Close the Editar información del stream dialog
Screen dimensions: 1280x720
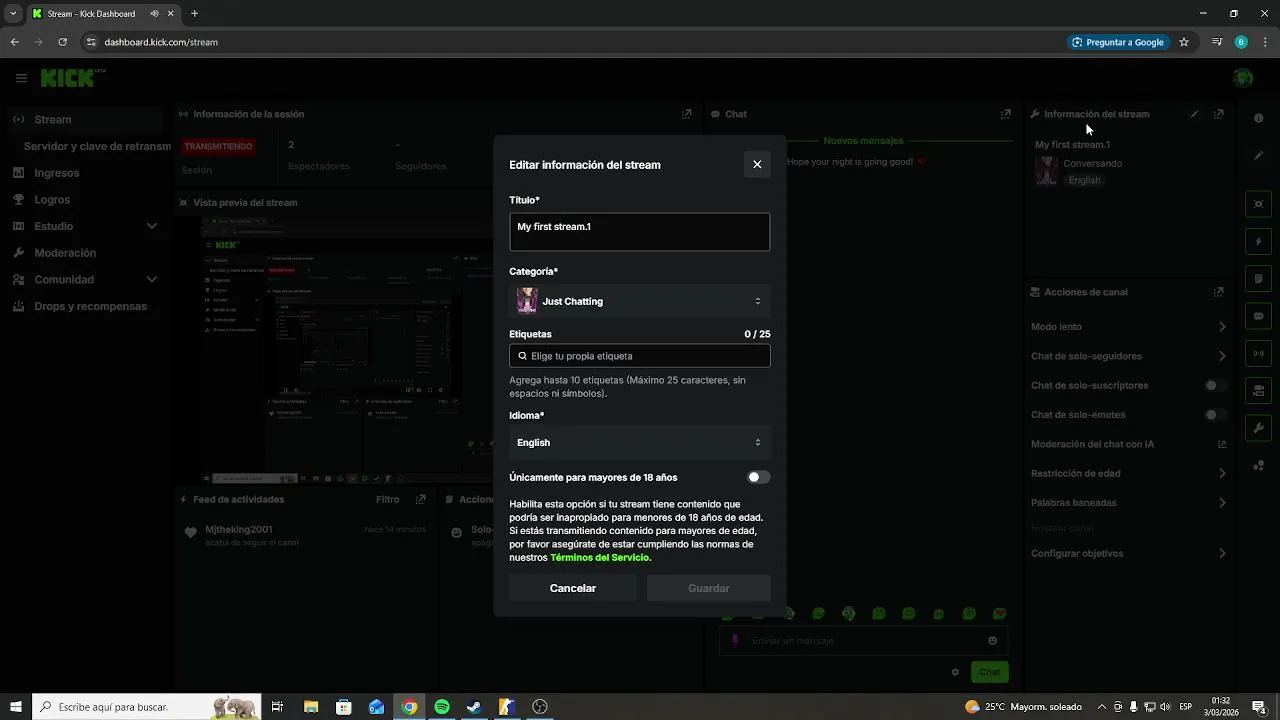click(757, 165)
